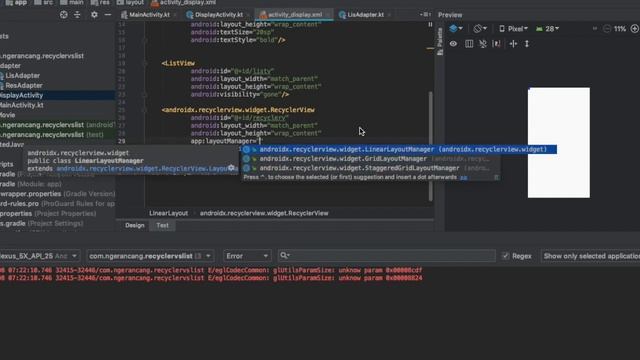Click the android:visibility="gone" code line

240,94
